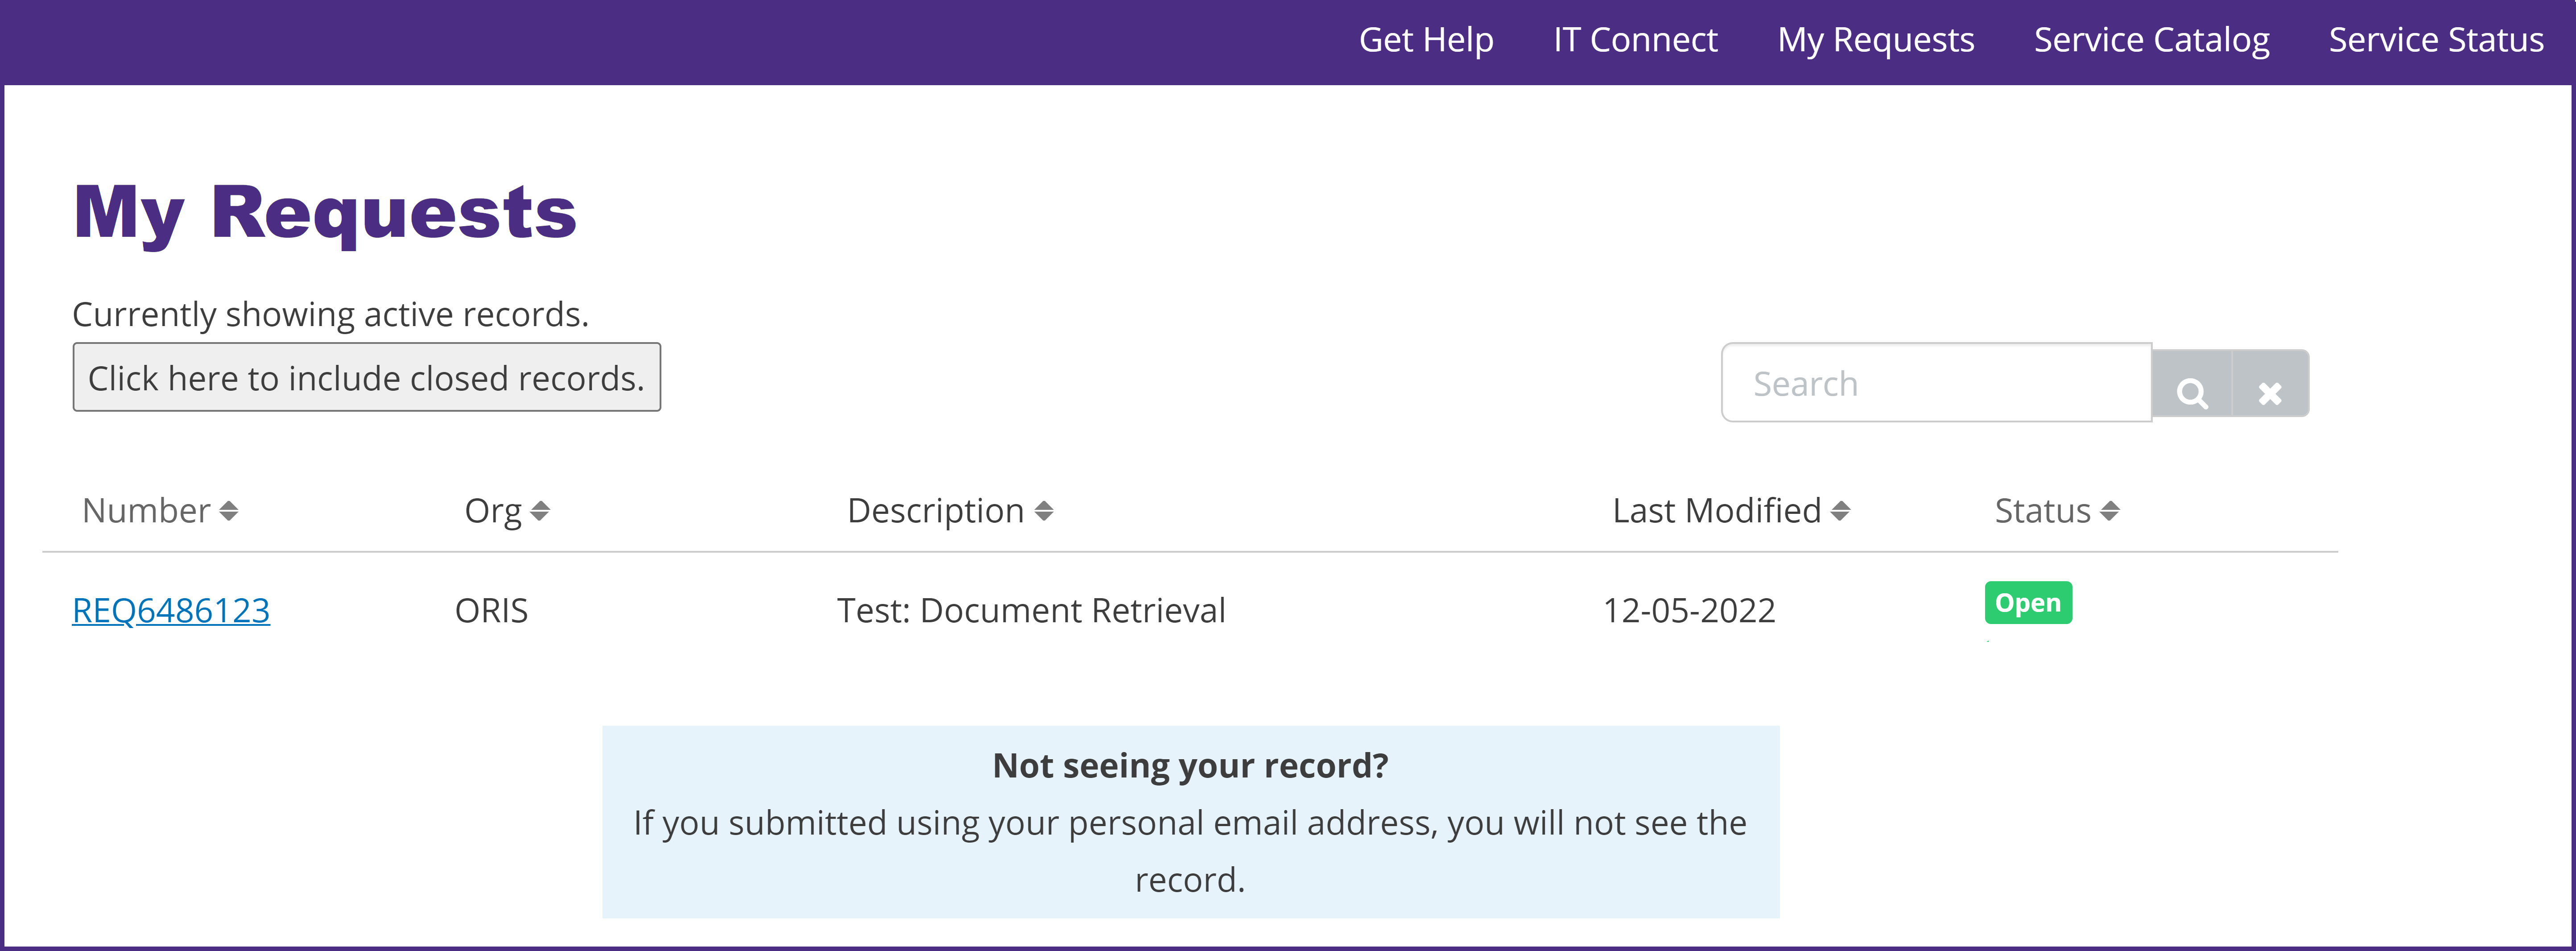Open request REQ6486123 link

171,610
